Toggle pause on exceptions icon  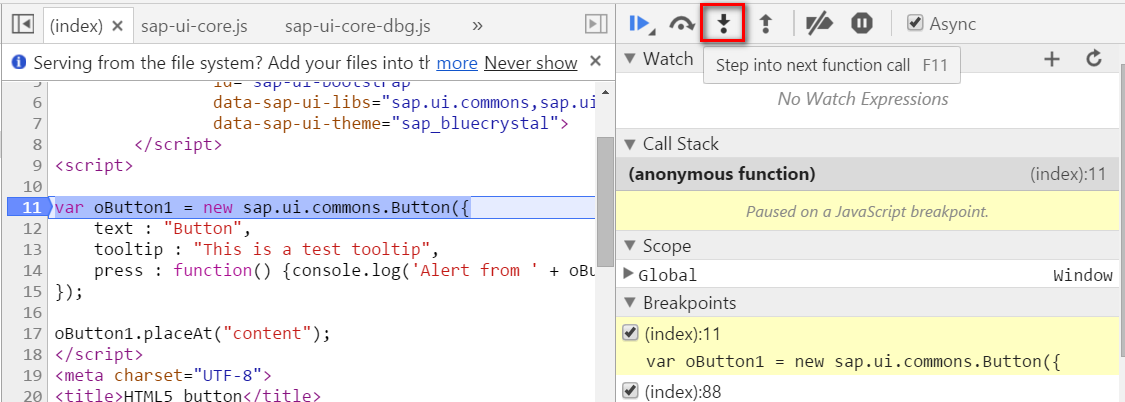click(x=862, y=24)
